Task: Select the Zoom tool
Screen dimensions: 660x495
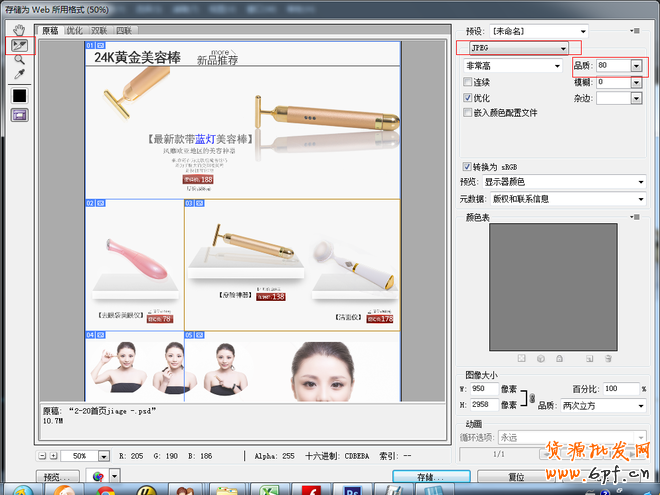Action: click(x=19, y=60)
